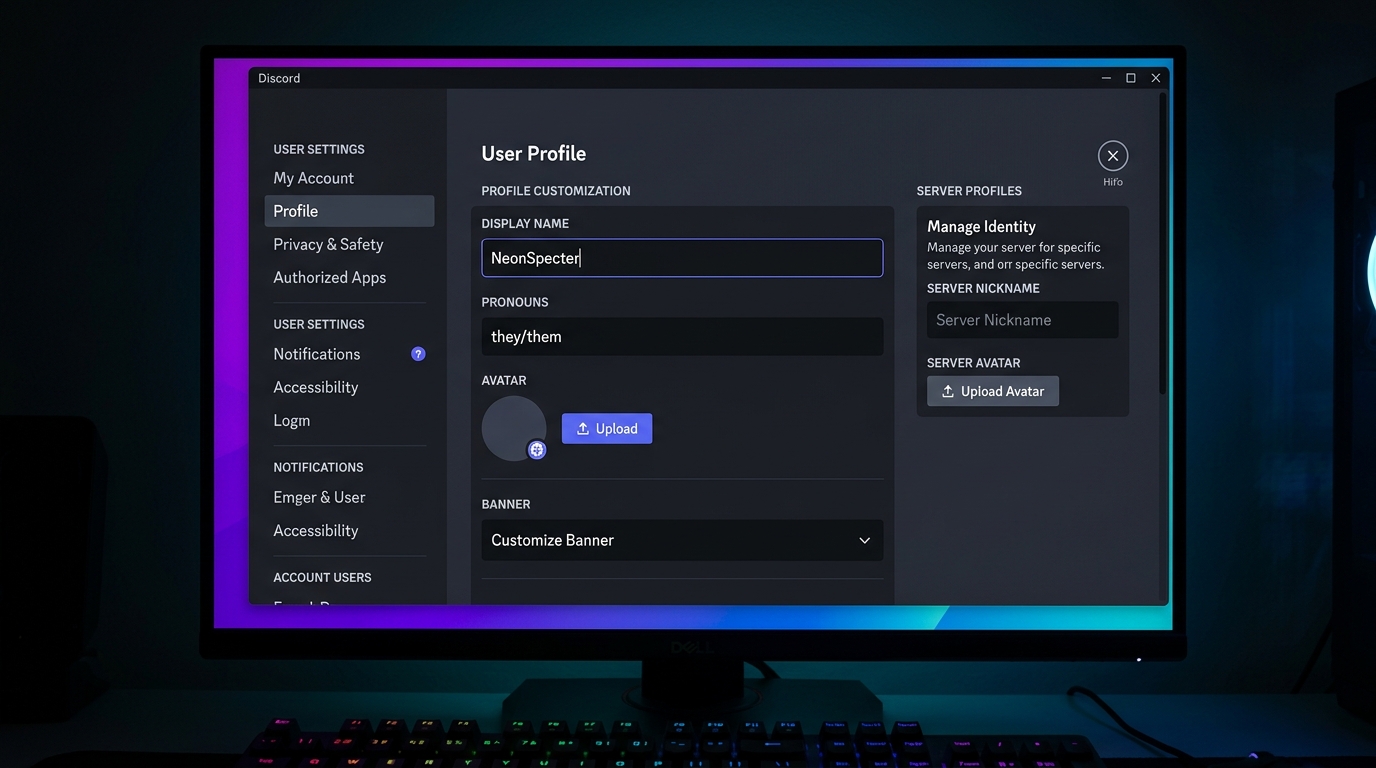Click the round avatar preview image

[x=514, y=428]
